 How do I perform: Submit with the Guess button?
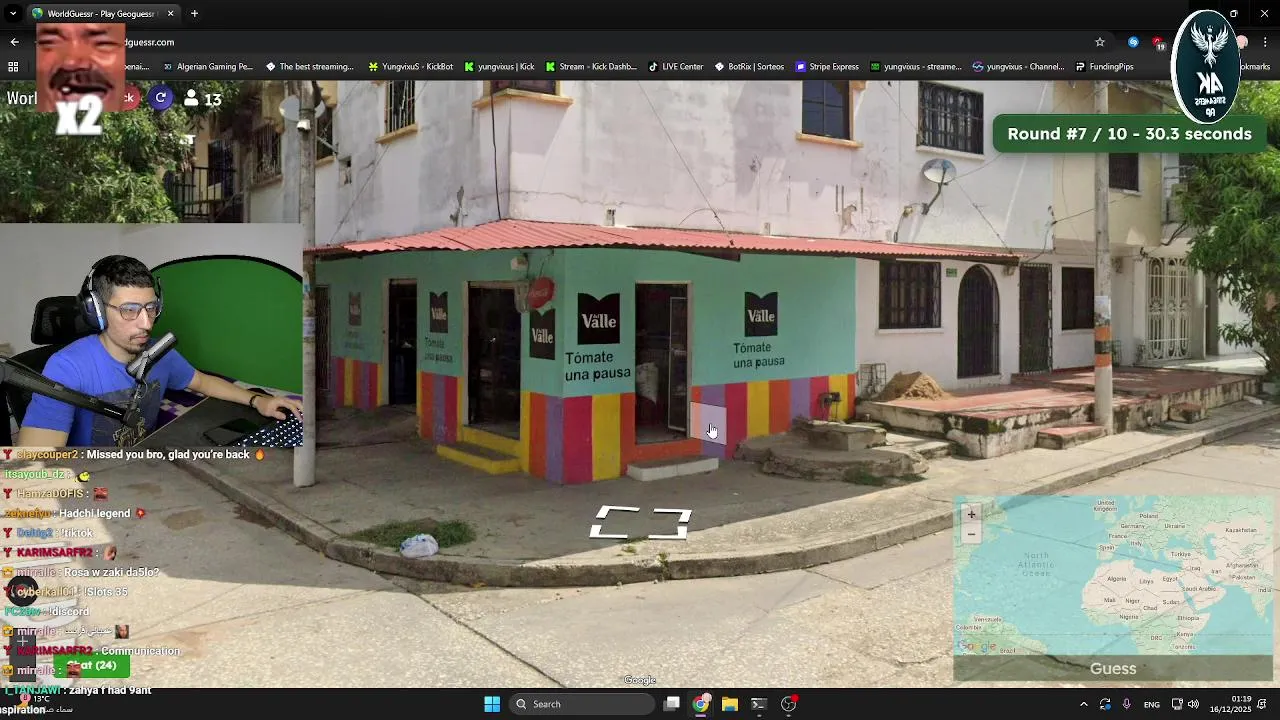(x=1113, y=669)
